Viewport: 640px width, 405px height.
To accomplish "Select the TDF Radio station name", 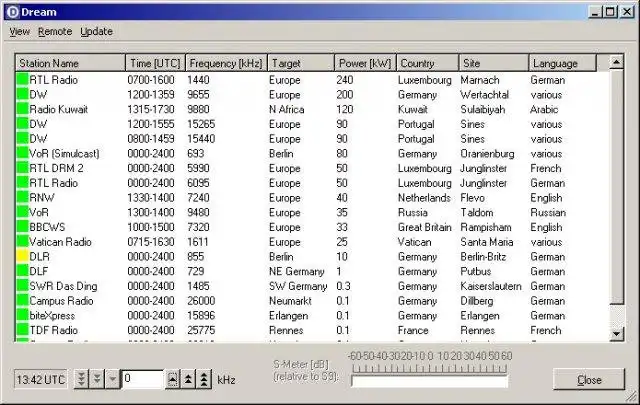I will pos(53,330).
